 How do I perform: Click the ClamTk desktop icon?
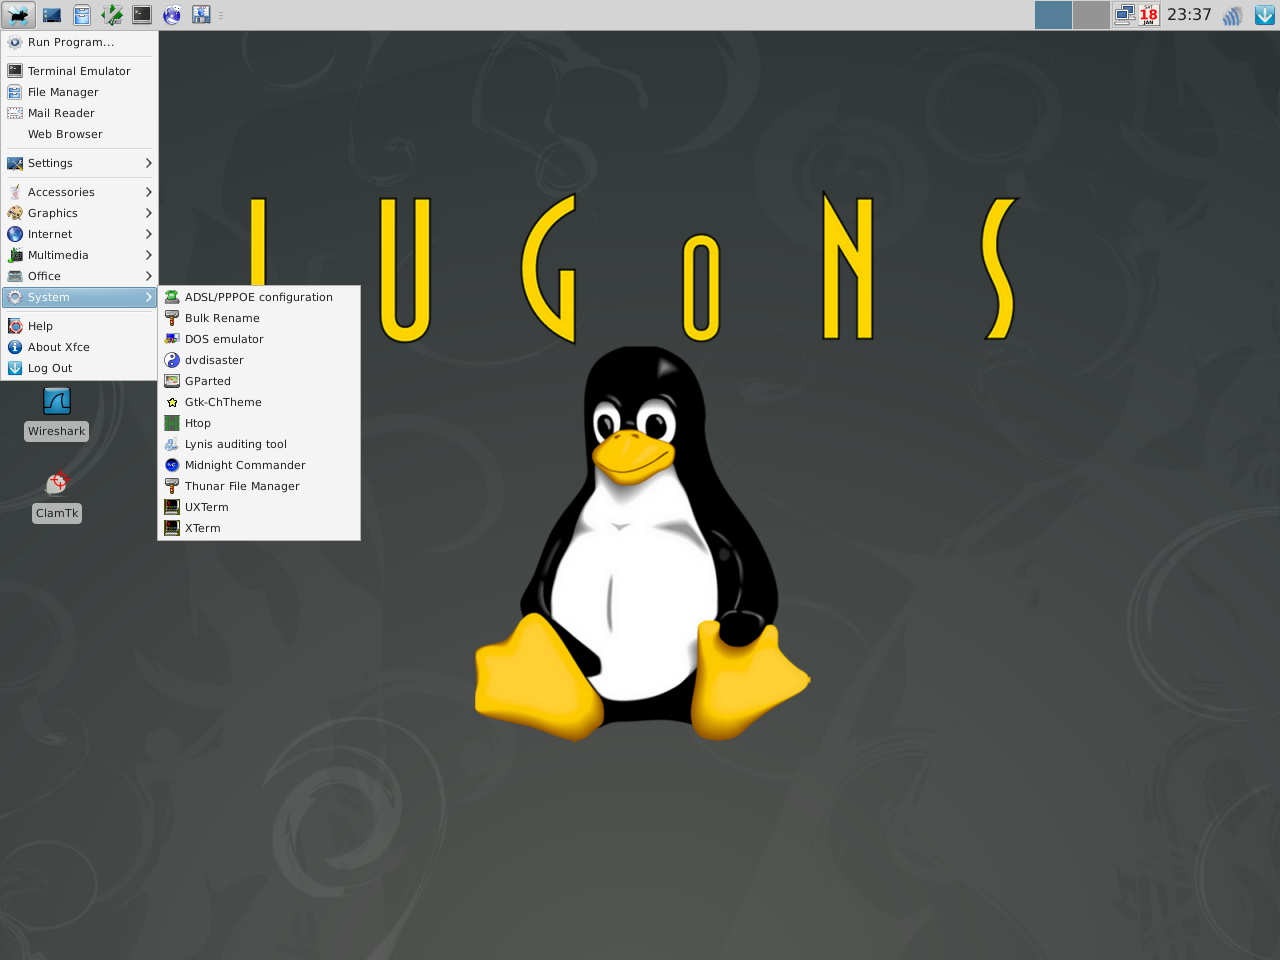[x=57, y=483]
